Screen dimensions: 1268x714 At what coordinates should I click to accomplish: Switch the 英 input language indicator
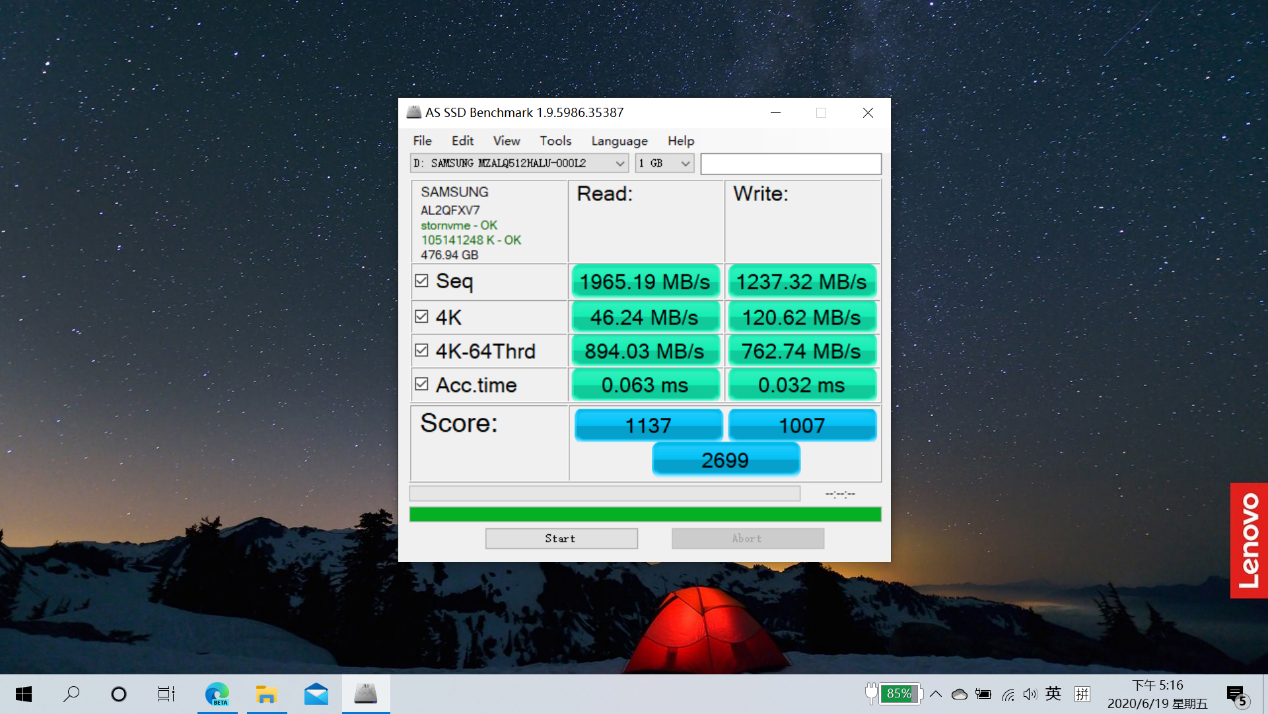click(1053, 693)
